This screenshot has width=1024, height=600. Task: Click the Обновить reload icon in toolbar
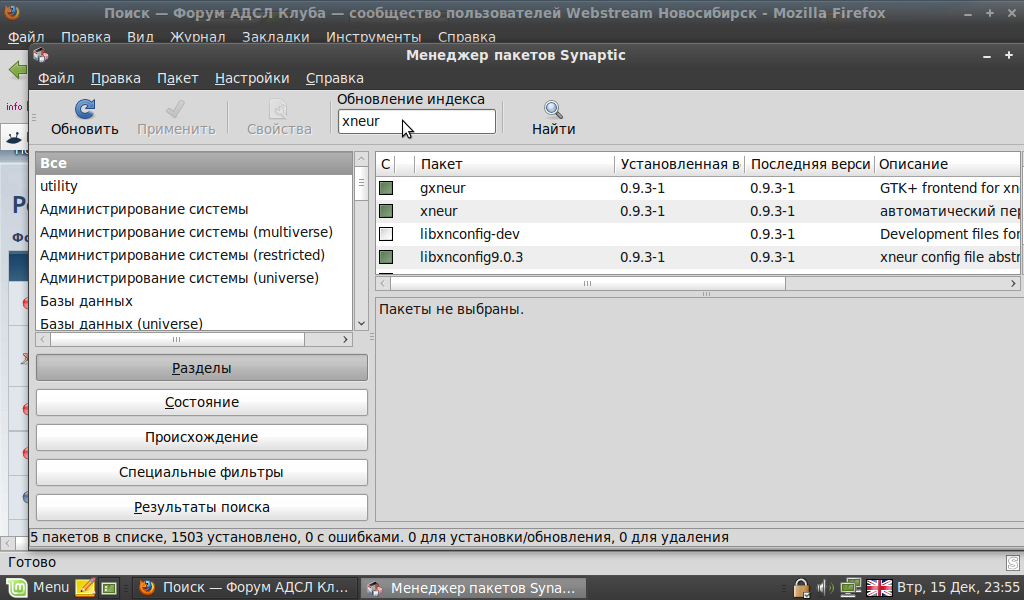pyautogui.click(x=85, y=108)
